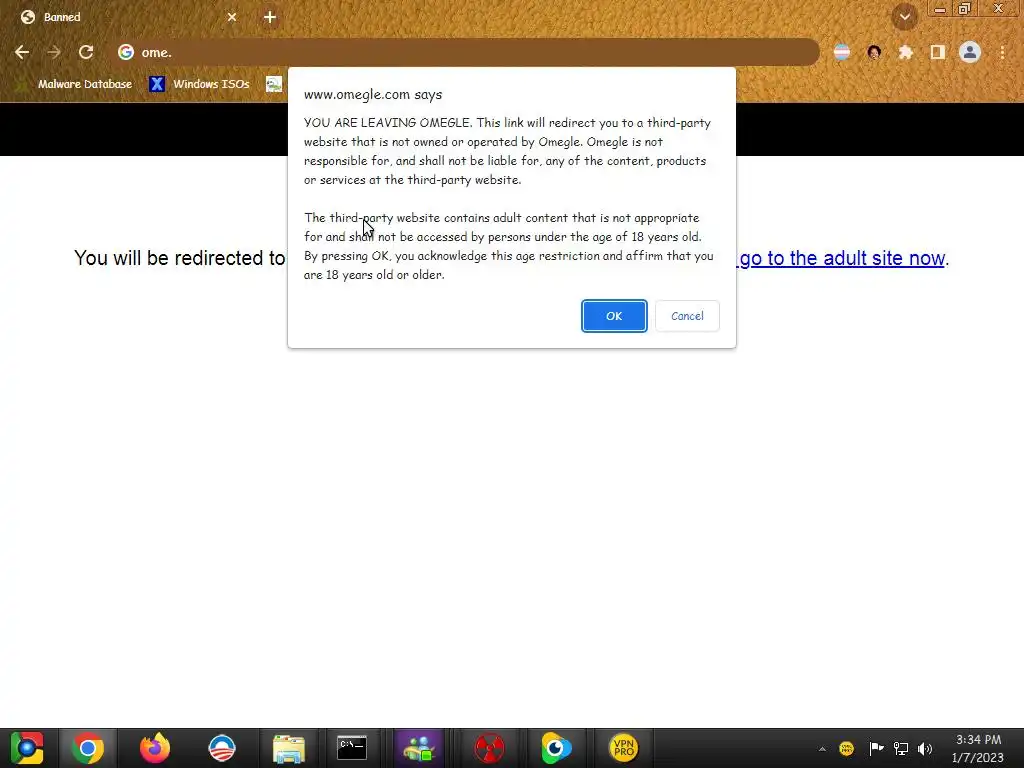This screenshot has width=1024, height=768.
Task: Go back to the previous page
Action: (x=22, y=52)
